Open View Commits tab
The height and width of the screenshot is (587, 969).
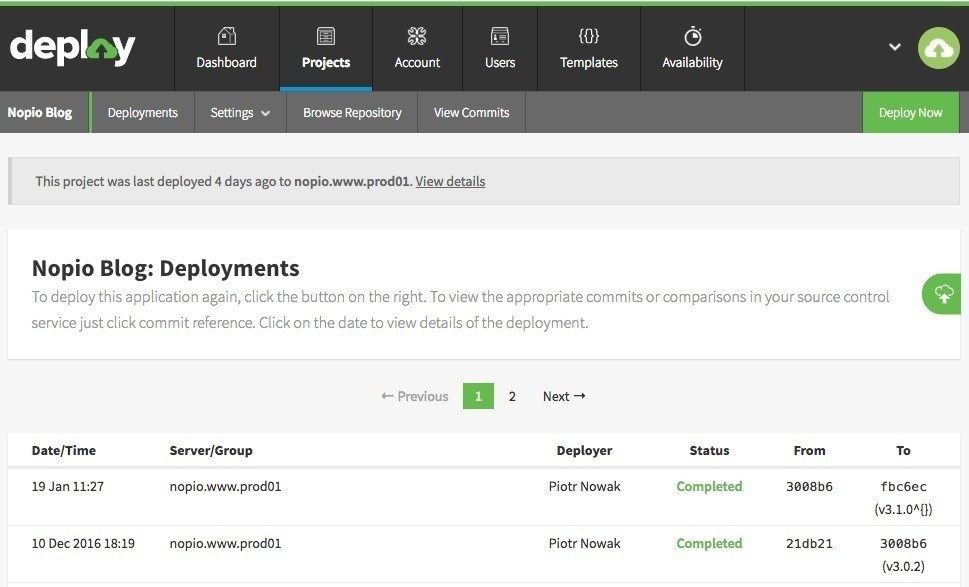472,112
